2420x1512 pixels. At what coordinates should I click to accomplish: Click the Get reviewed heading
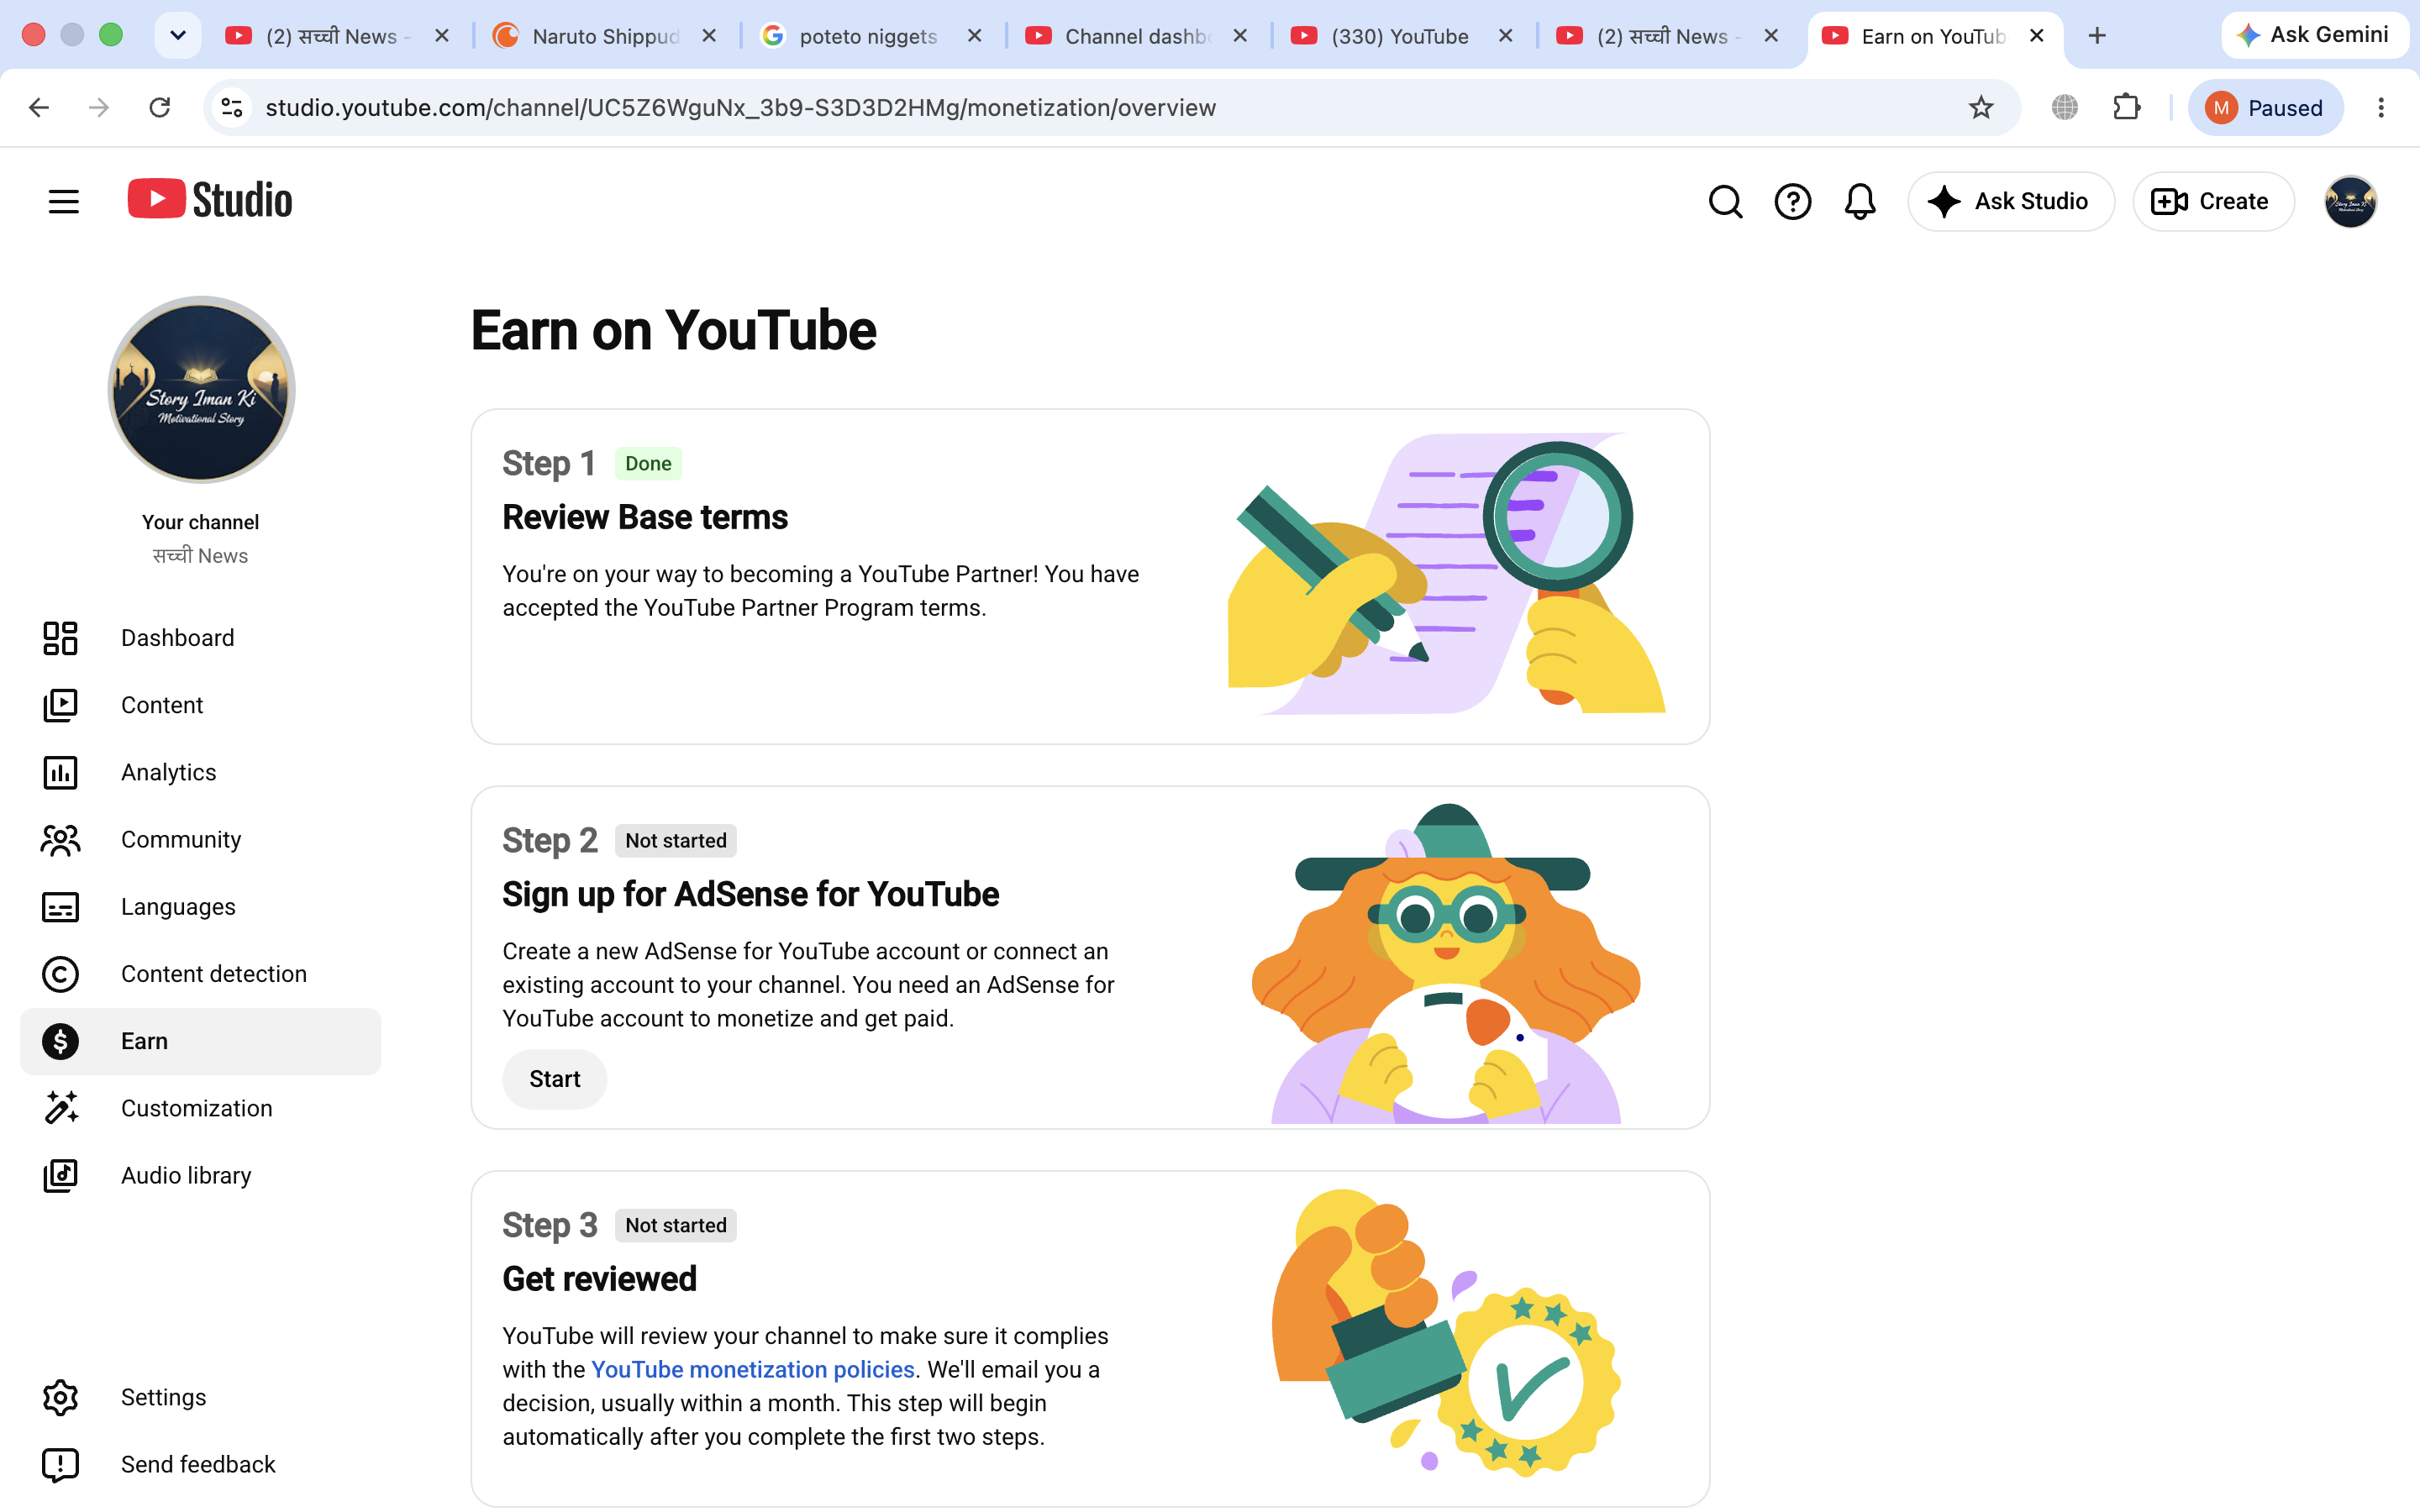[x=599, y=1279]
